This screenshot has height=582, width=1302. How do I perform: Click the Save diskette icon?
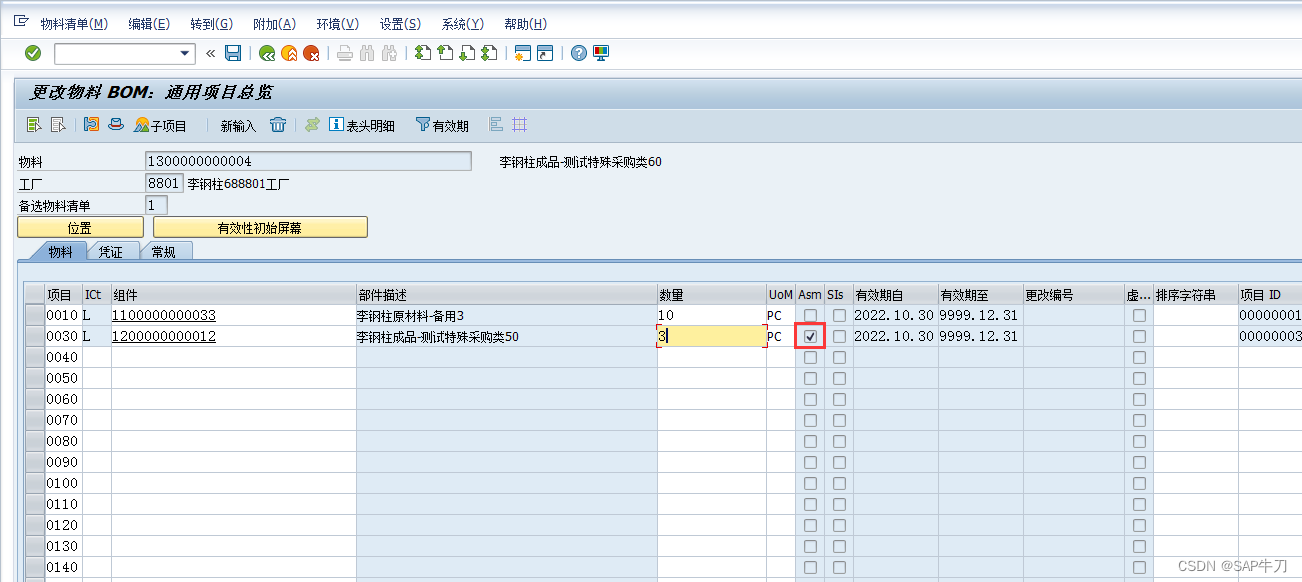233,53
